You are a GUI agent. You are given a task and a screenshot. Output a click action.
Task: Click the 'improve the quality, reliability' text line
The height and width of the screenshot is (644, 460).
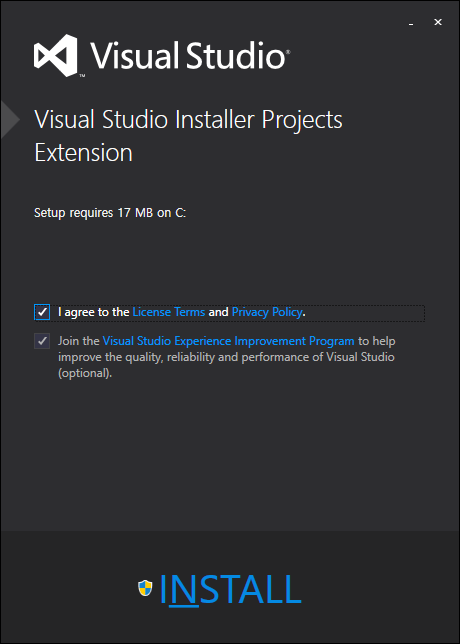pos(226,357)
